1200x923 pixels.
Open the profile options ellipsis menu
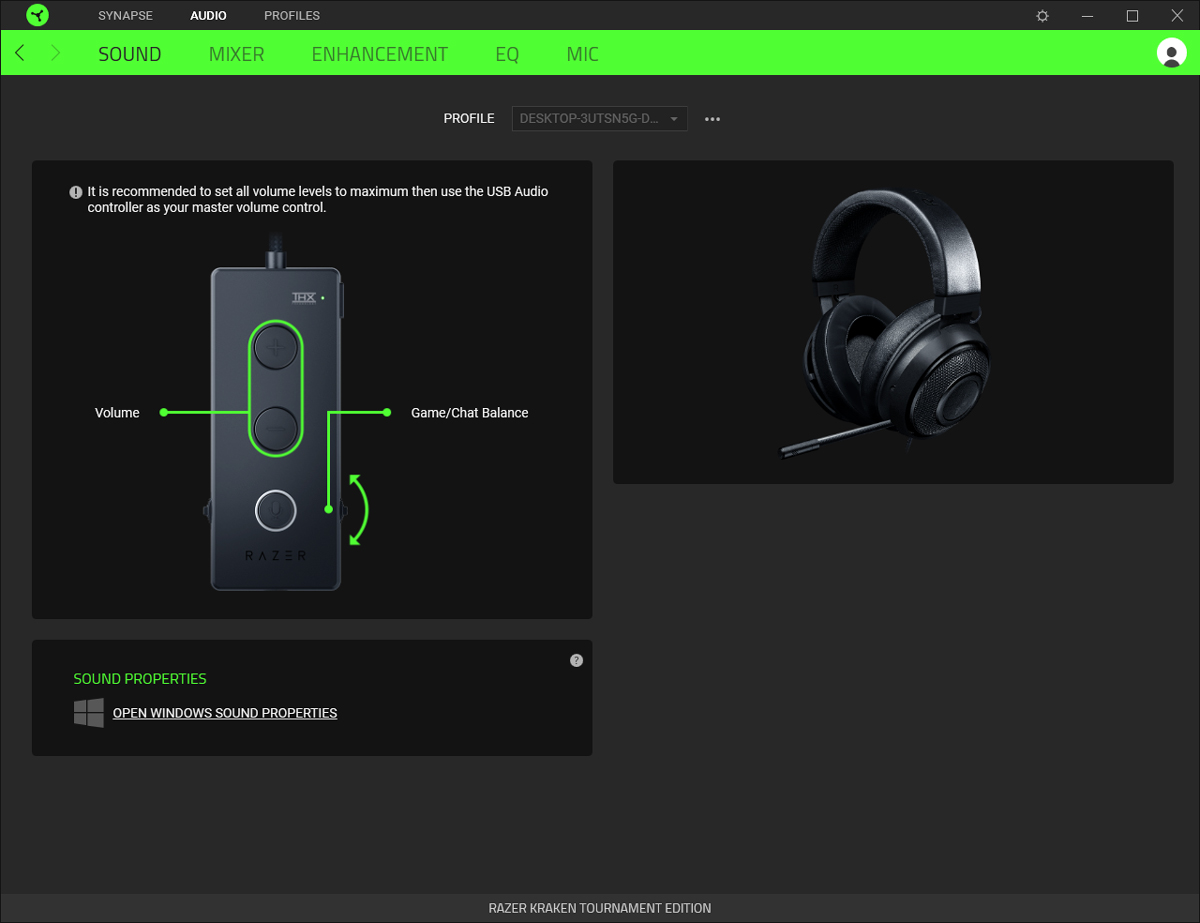pos(712,119)
